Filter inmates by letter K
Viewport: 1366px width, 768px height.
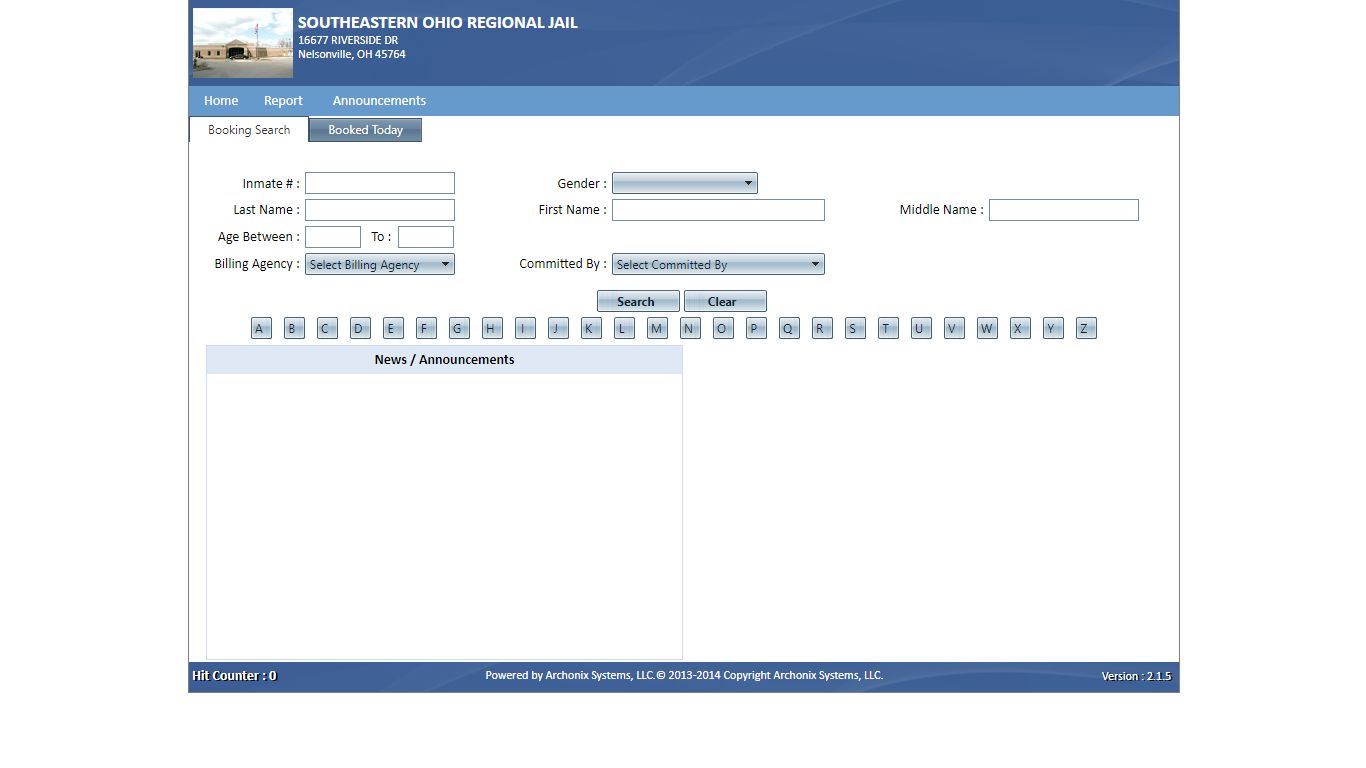pos(591,328)
